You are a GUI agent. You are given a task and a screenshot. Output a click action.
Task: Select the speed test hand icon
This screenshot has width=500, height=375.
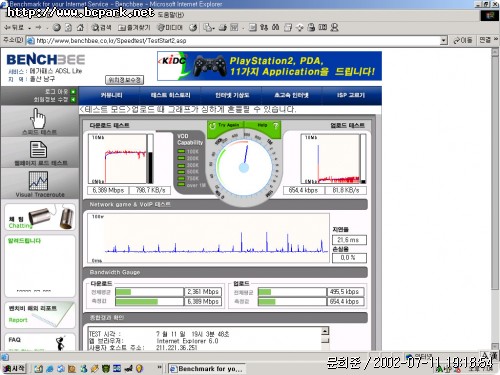point(38,119)
